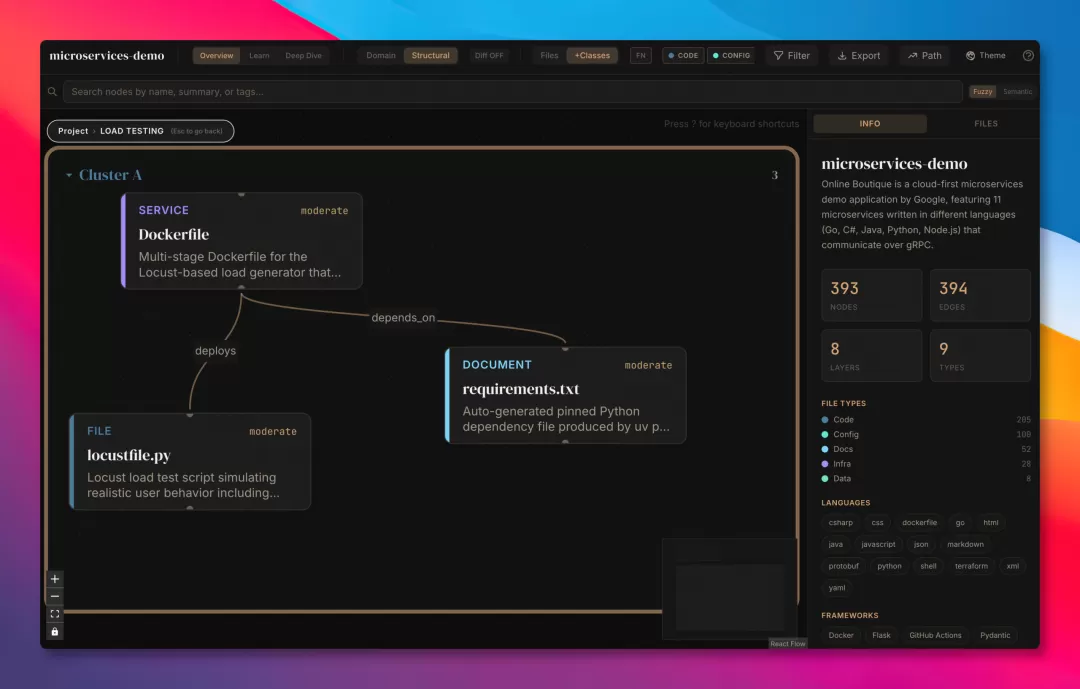The image size is (1080, 689).
Task: Zoom out of the graph canvas
Action: [55, 597]
